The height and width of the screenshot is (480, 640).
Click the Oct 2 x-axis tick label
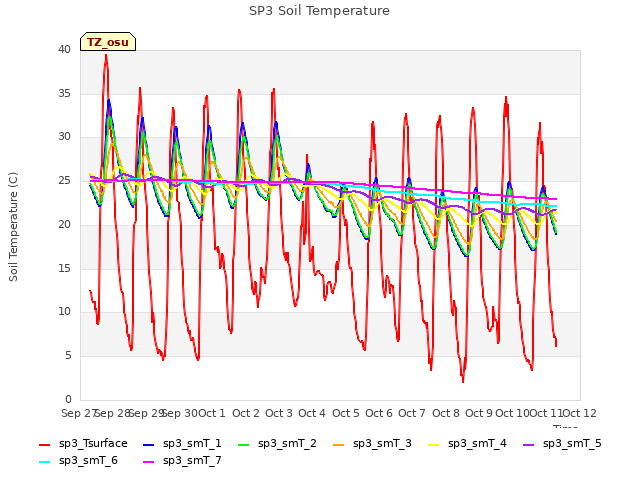point(246,413)
